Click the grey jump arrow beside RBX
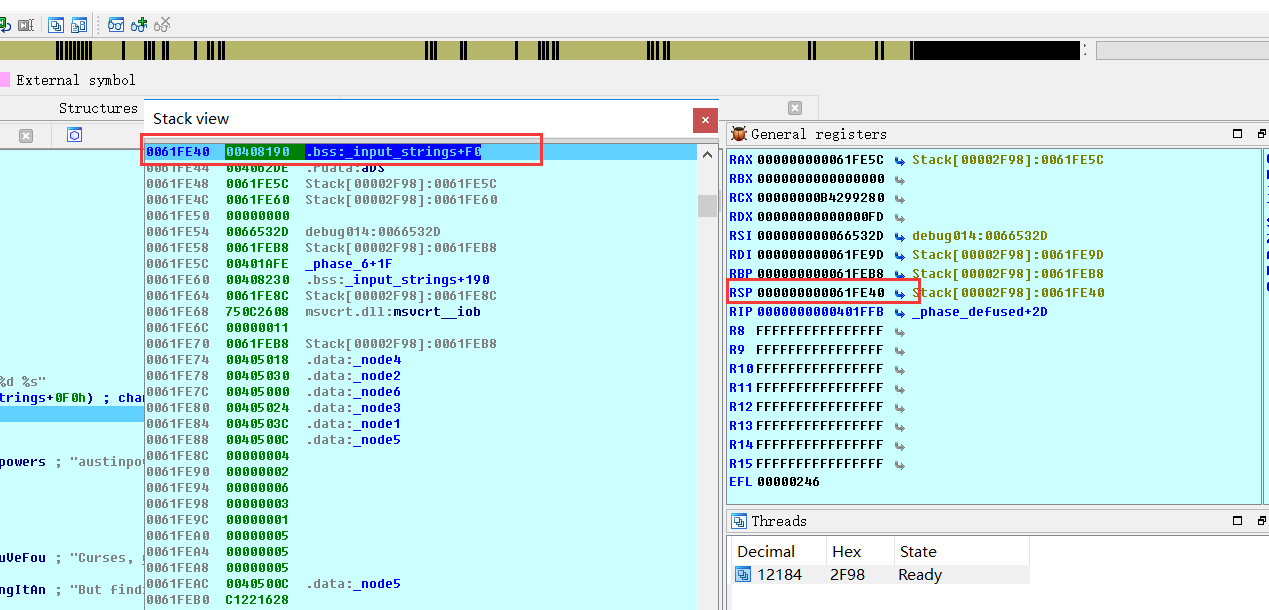 899,179
